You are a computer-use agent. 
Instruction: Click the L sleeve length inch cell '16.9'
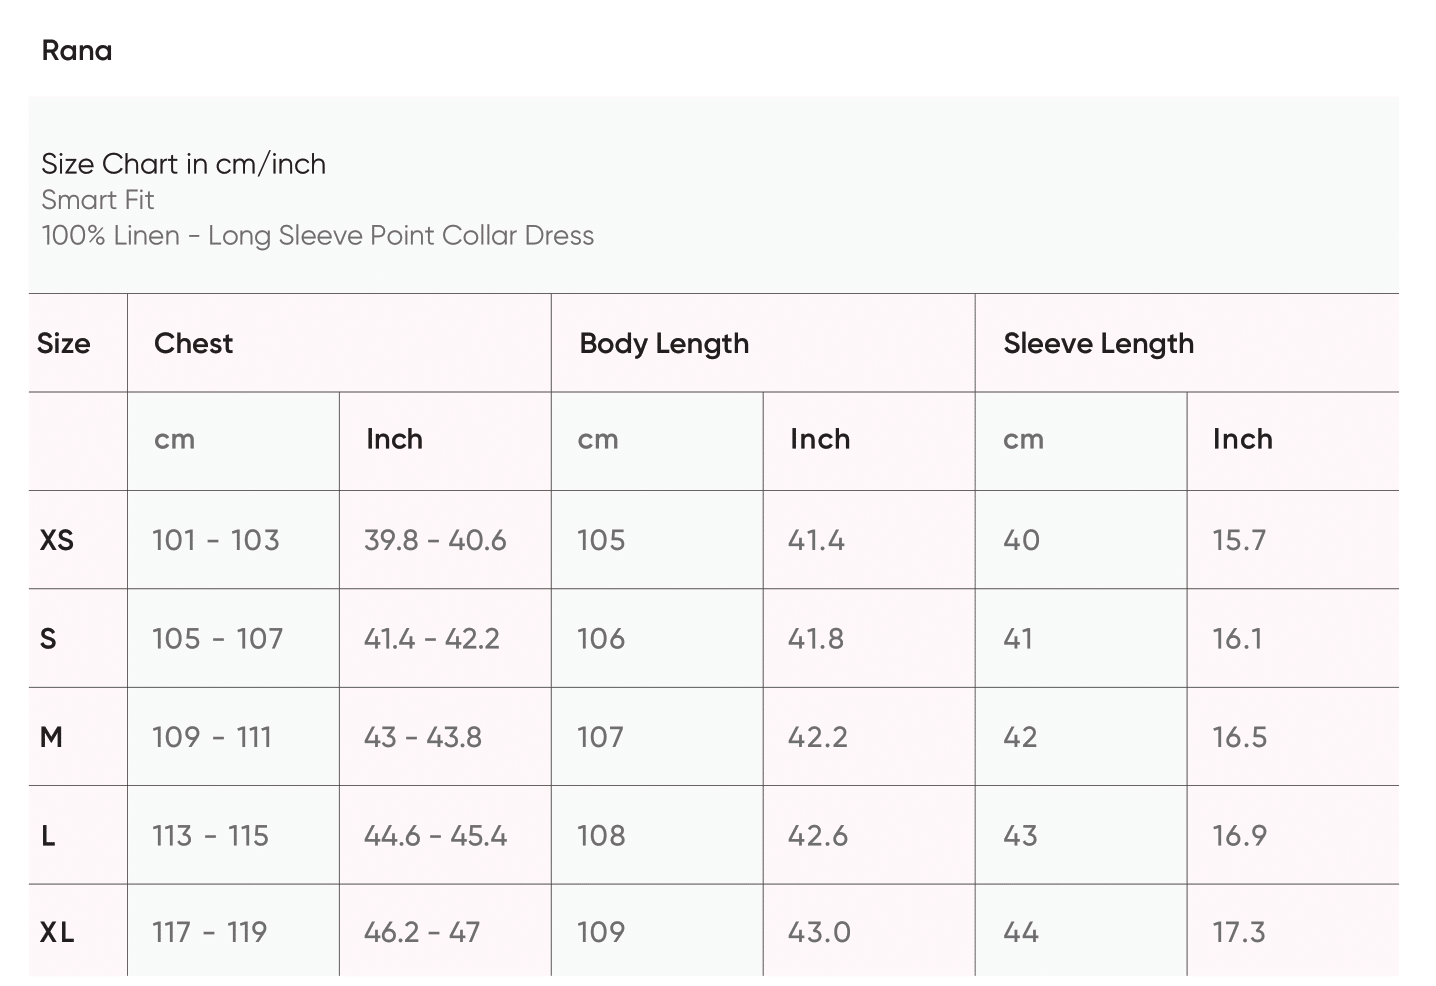1239,835
